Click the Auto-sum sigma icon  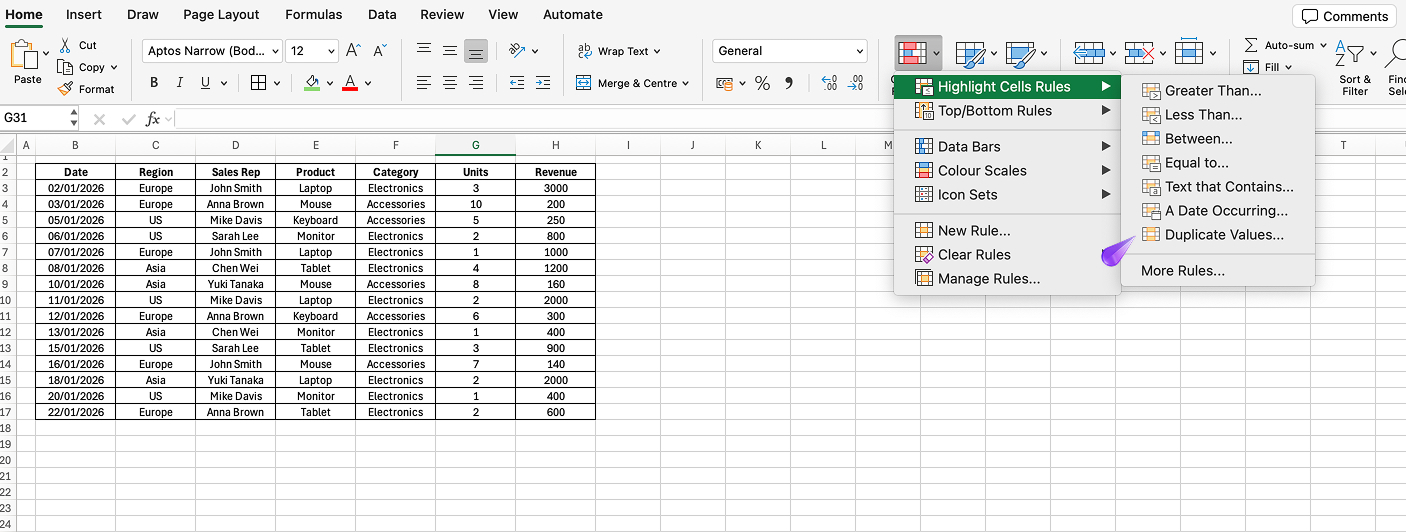coord(1251,45)
